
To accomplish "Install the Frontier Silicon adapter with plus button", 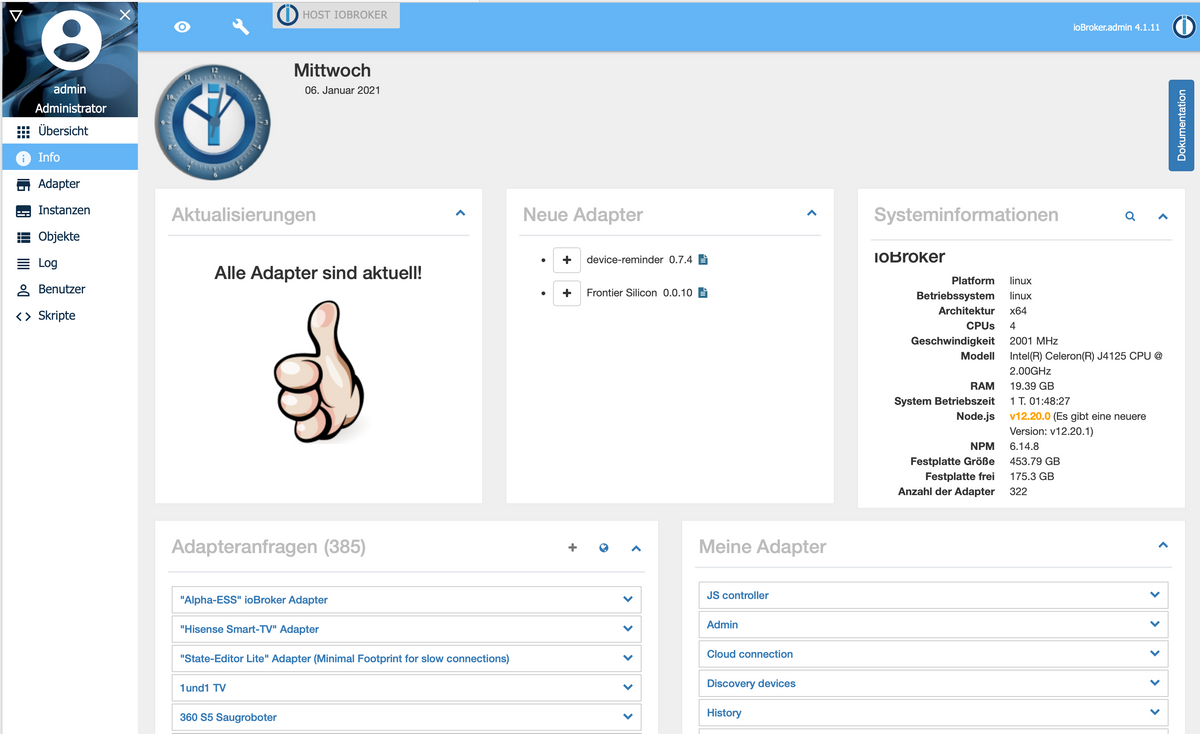I will click(567, 293).
